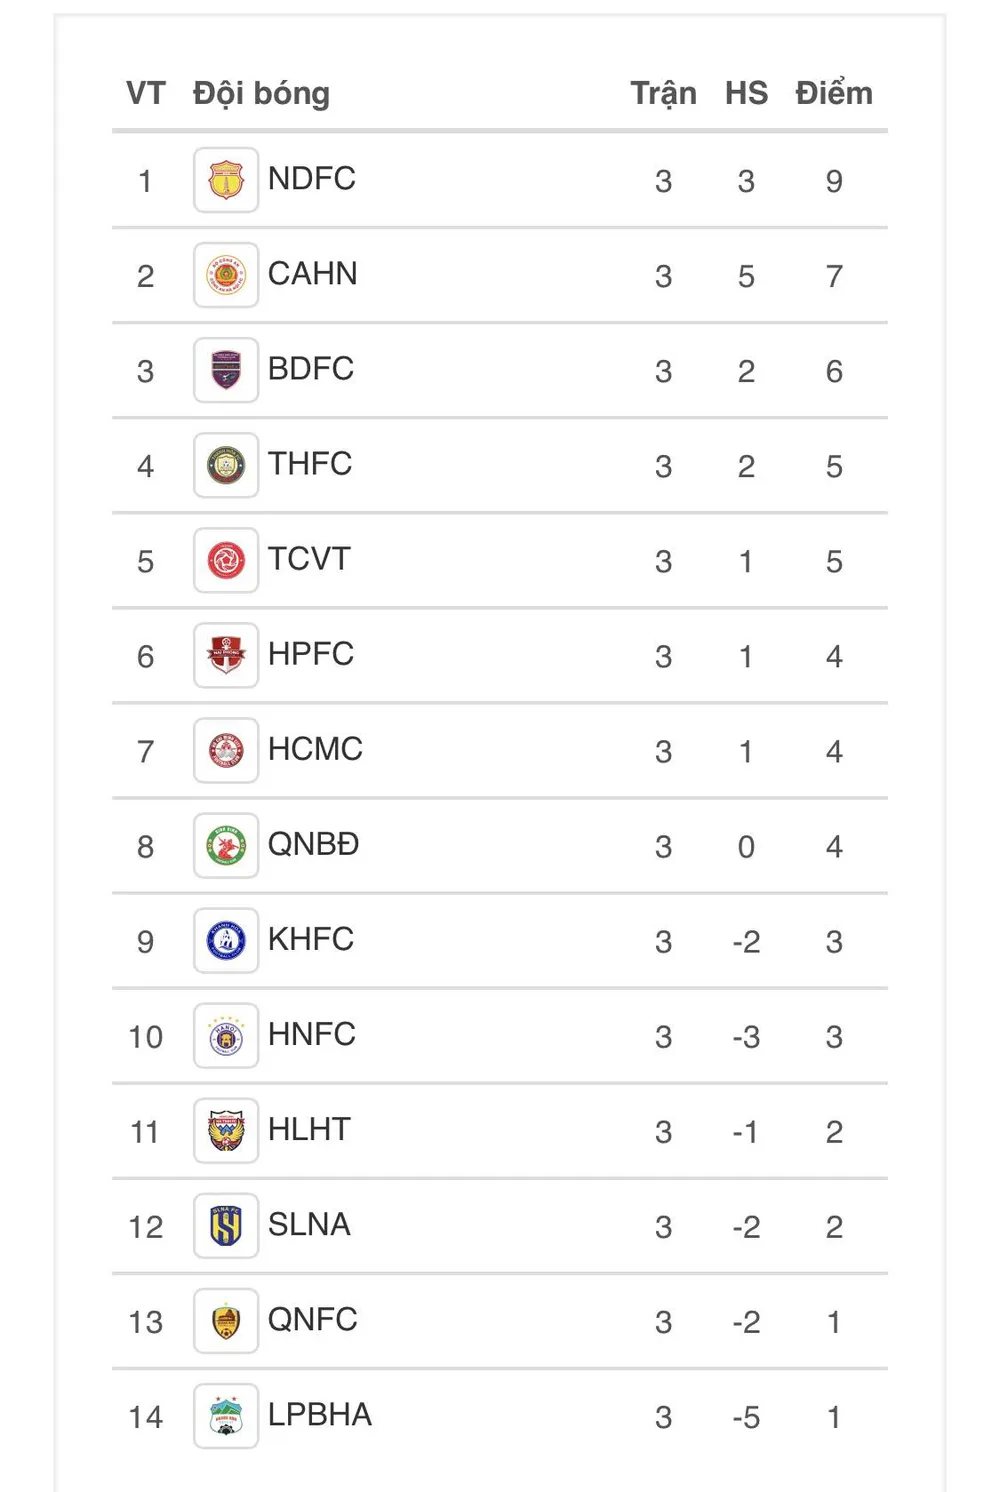Click the HLHT team crest
Image resolution: width=1000 pixels, height=1492 pixels.
(x=226, y=1131)
